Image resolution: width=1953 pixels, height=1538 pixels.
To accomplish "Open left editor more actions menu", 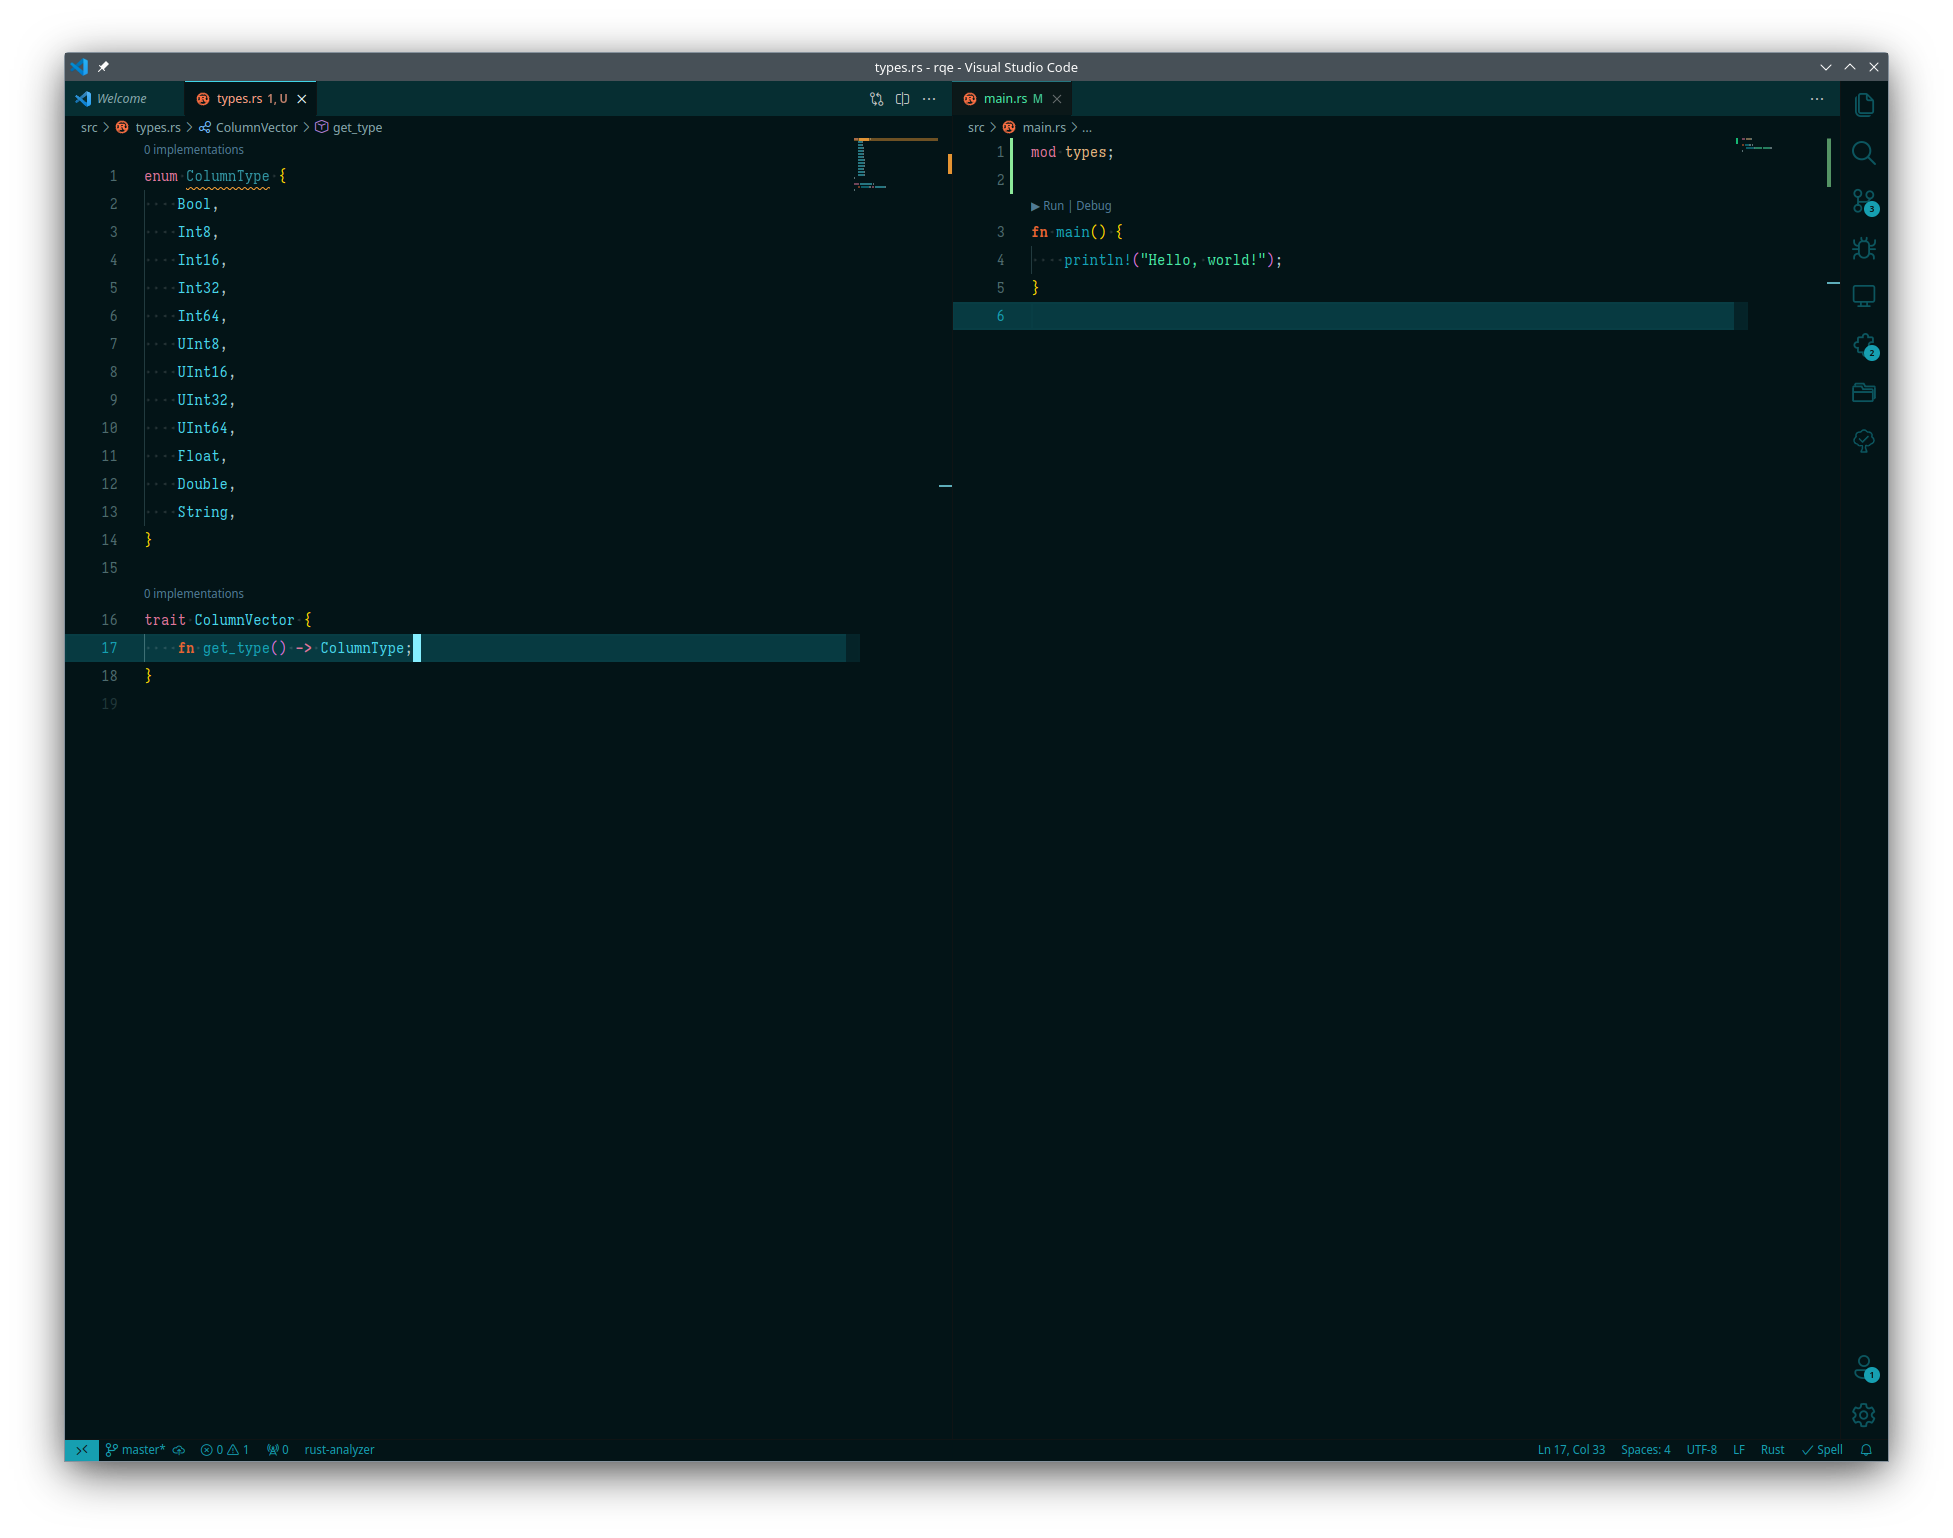I will [x=929, y=99].
